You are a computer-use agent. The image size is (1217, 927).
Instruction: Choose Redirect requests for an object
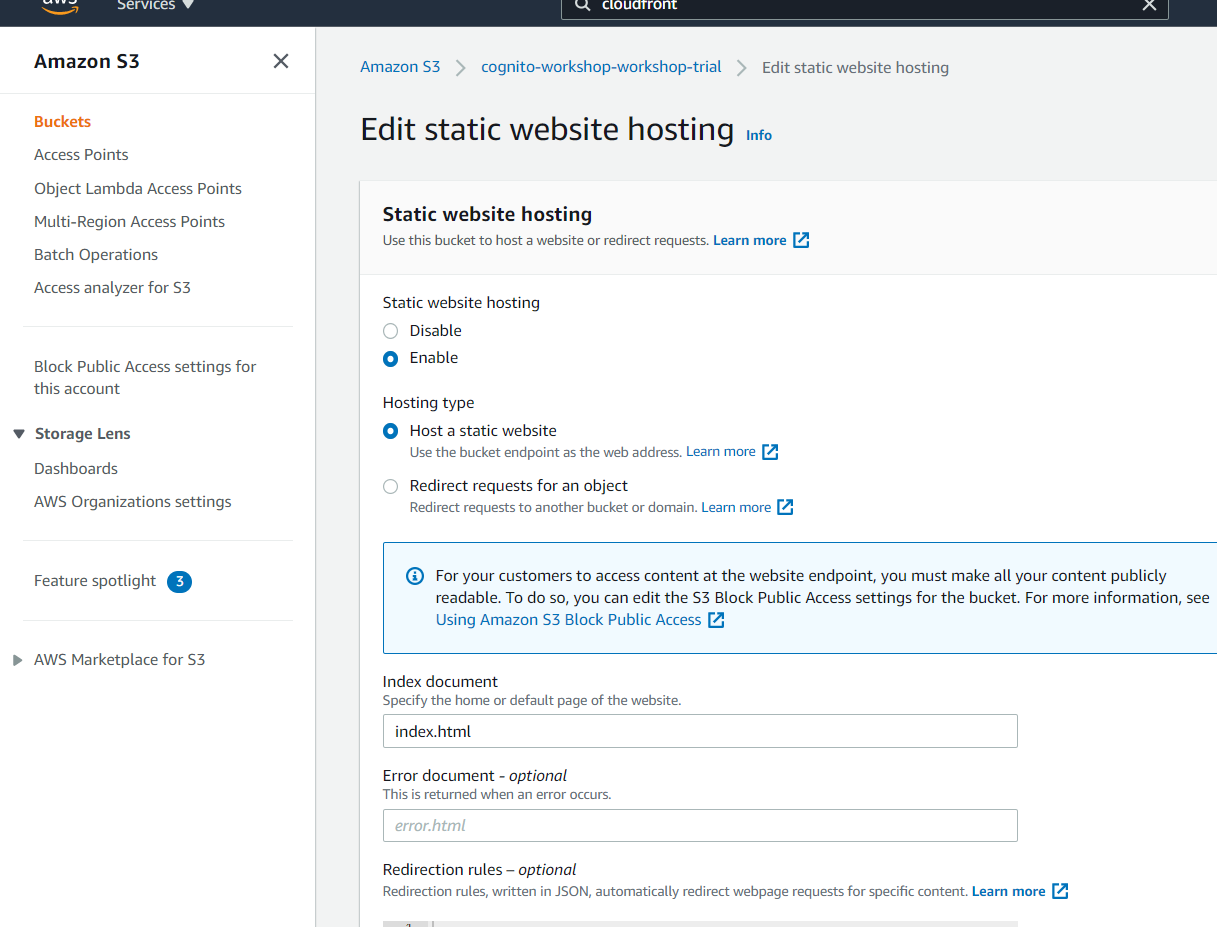click(391, 486)
